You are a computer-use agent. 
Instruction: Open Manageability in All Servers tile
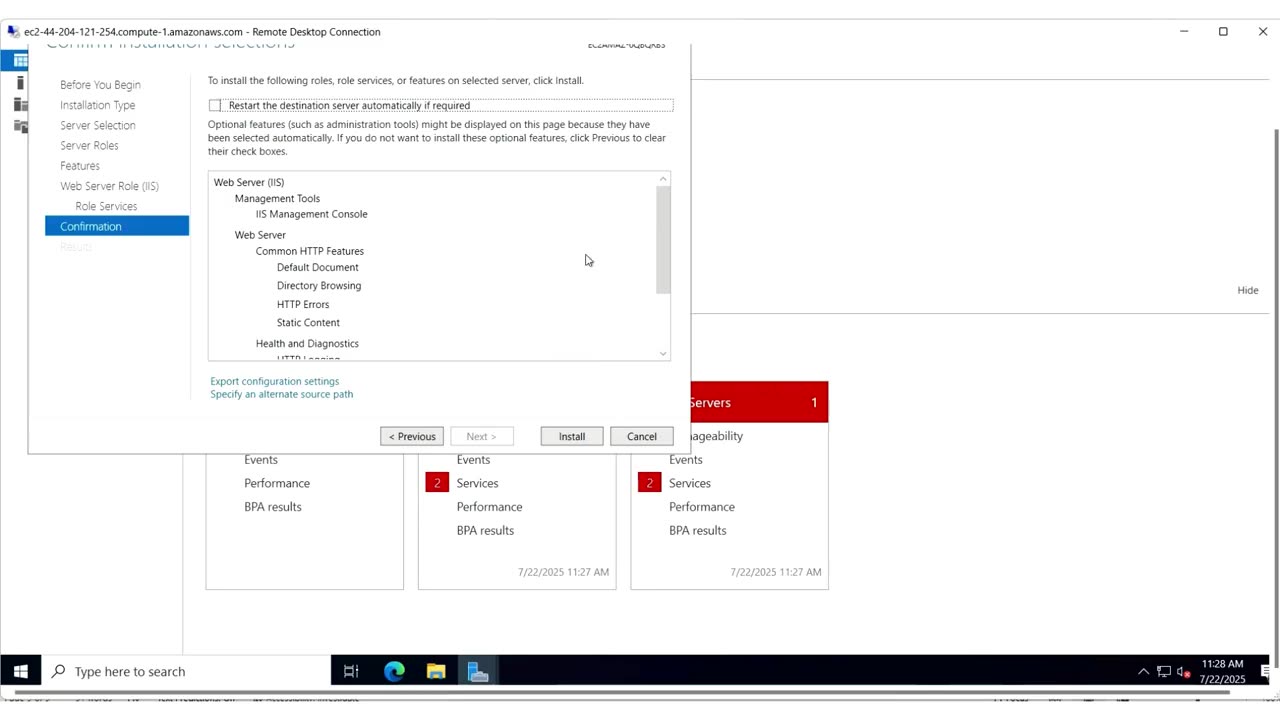click(717, 436)
